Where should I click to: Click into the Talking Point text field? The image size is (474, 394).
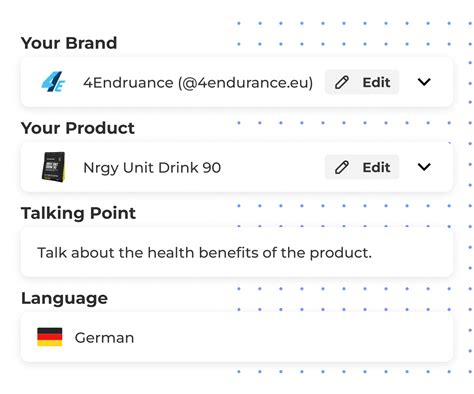[x=237, y=252]
